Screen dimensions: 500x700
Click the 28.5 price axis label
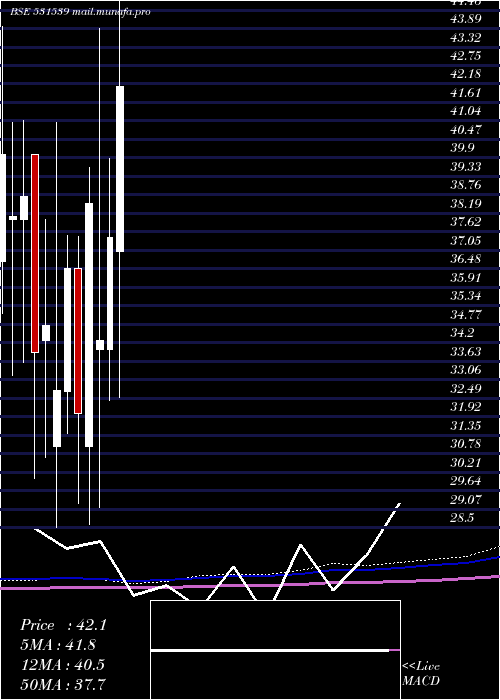click(x=462, y=518)
